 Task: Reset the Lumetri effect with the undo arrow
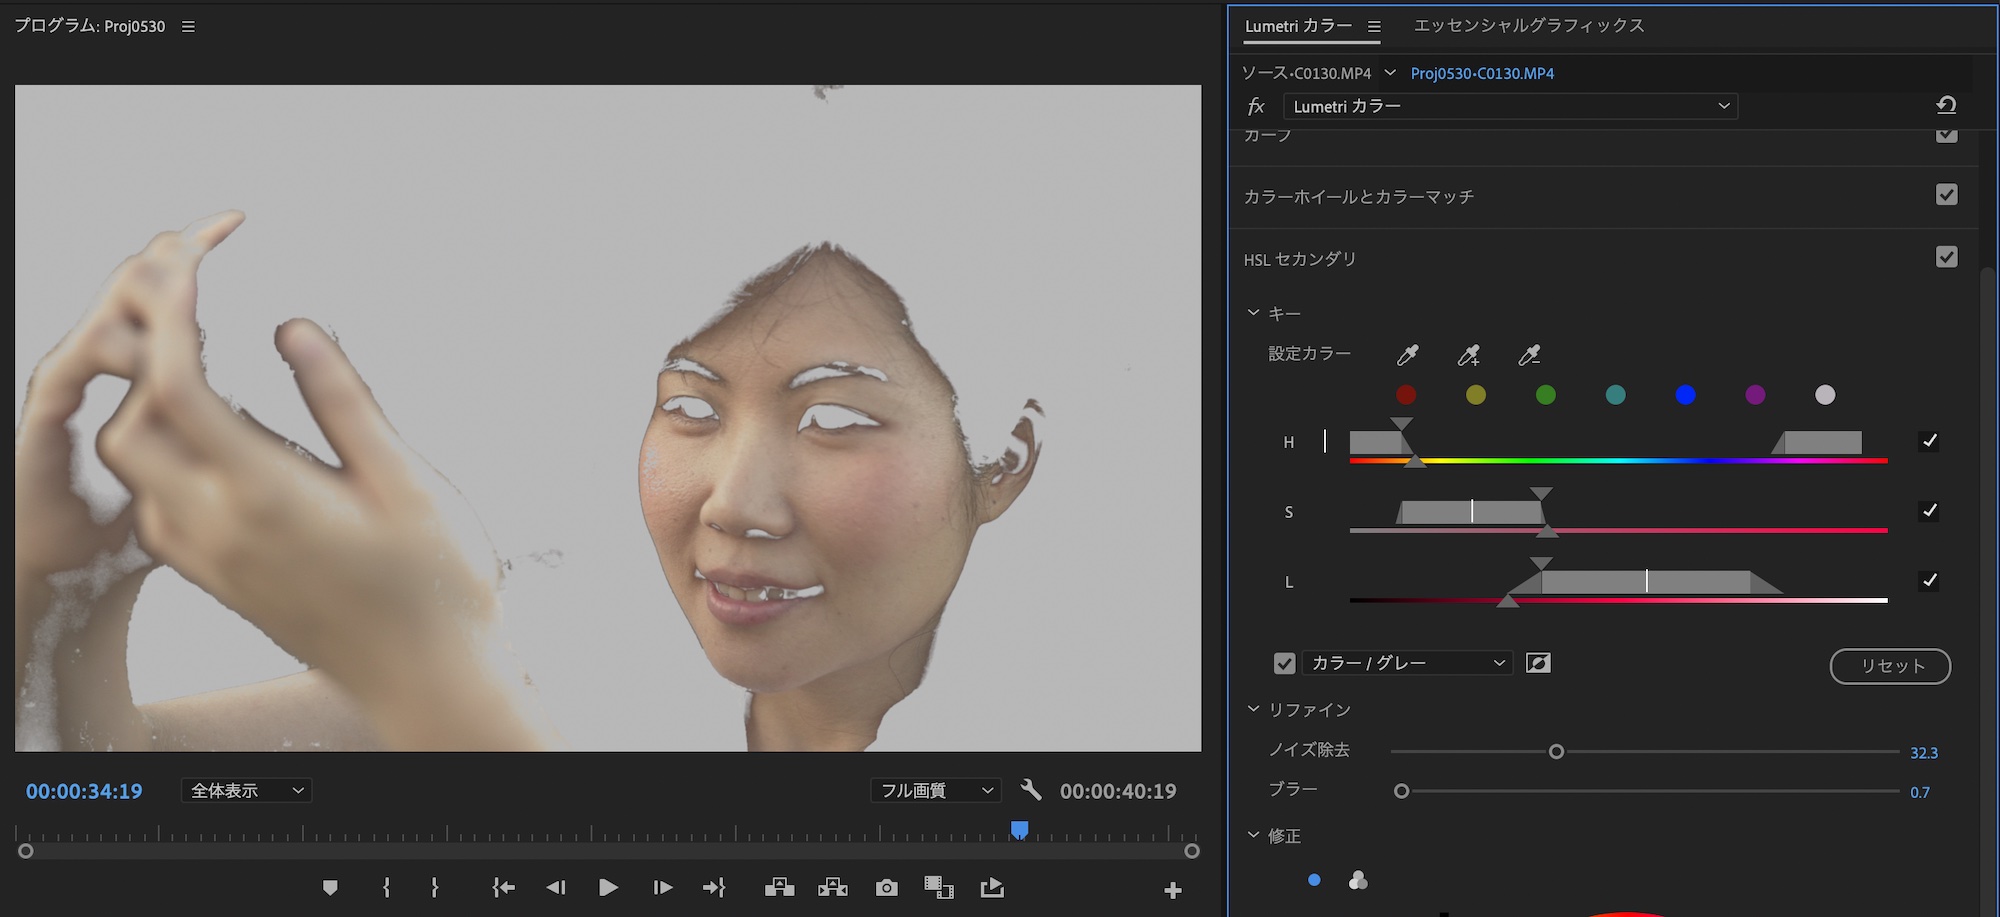(1946, 105)
